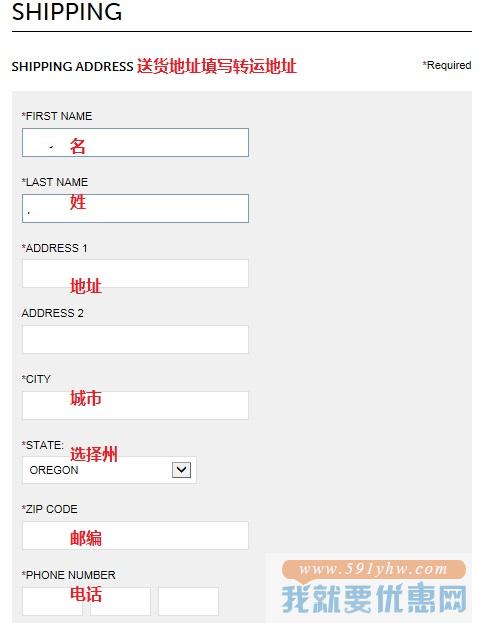
Task: Click the Last Name input field
Action: click(x=135, y=208)
